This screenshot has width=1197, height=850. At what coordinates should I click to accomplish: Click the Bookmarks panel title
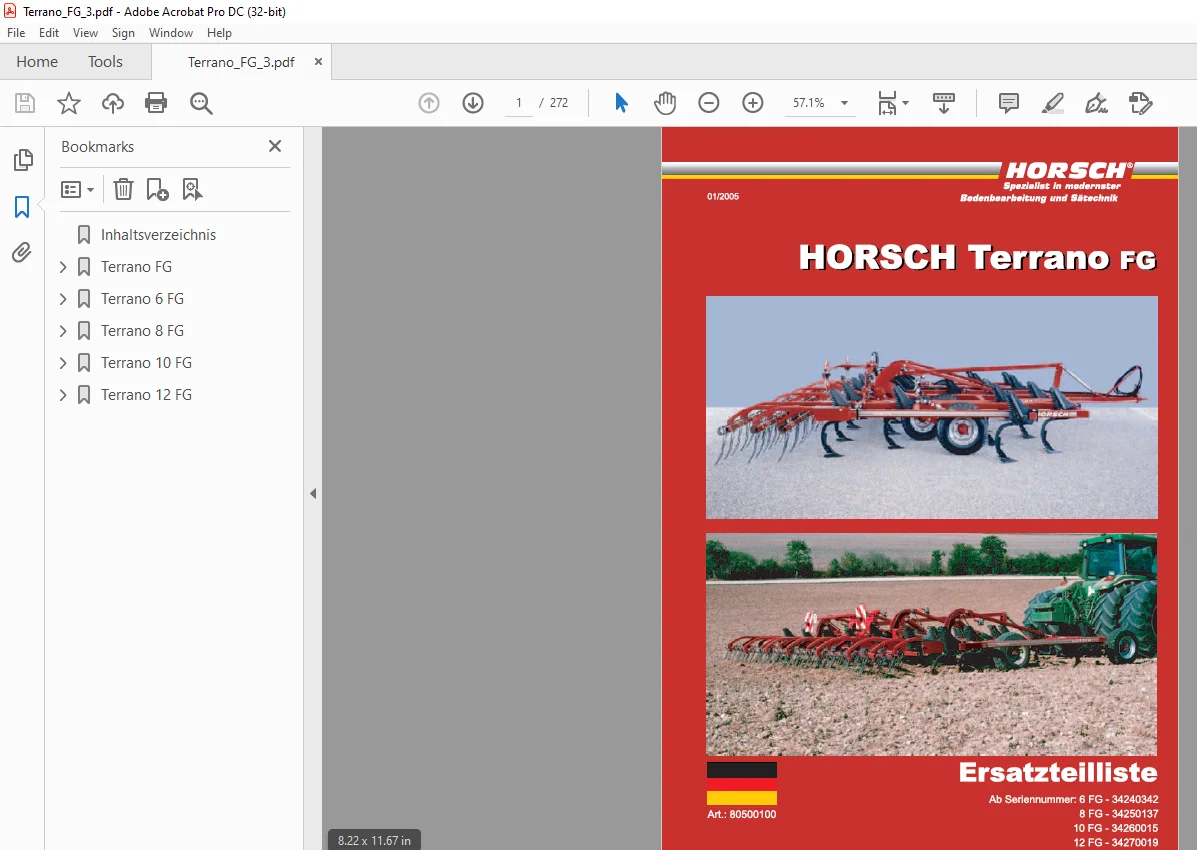click(x=98, y=147)
